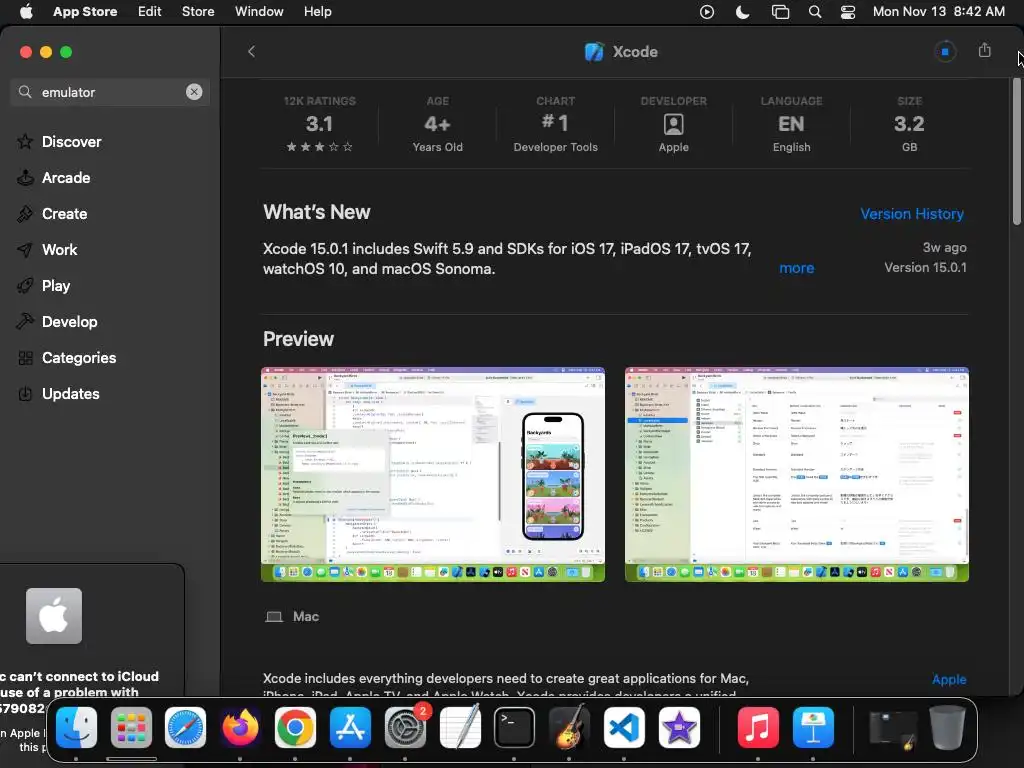
Task: Click the 3.1 star rating summary
Action: [x=319, y=124]
